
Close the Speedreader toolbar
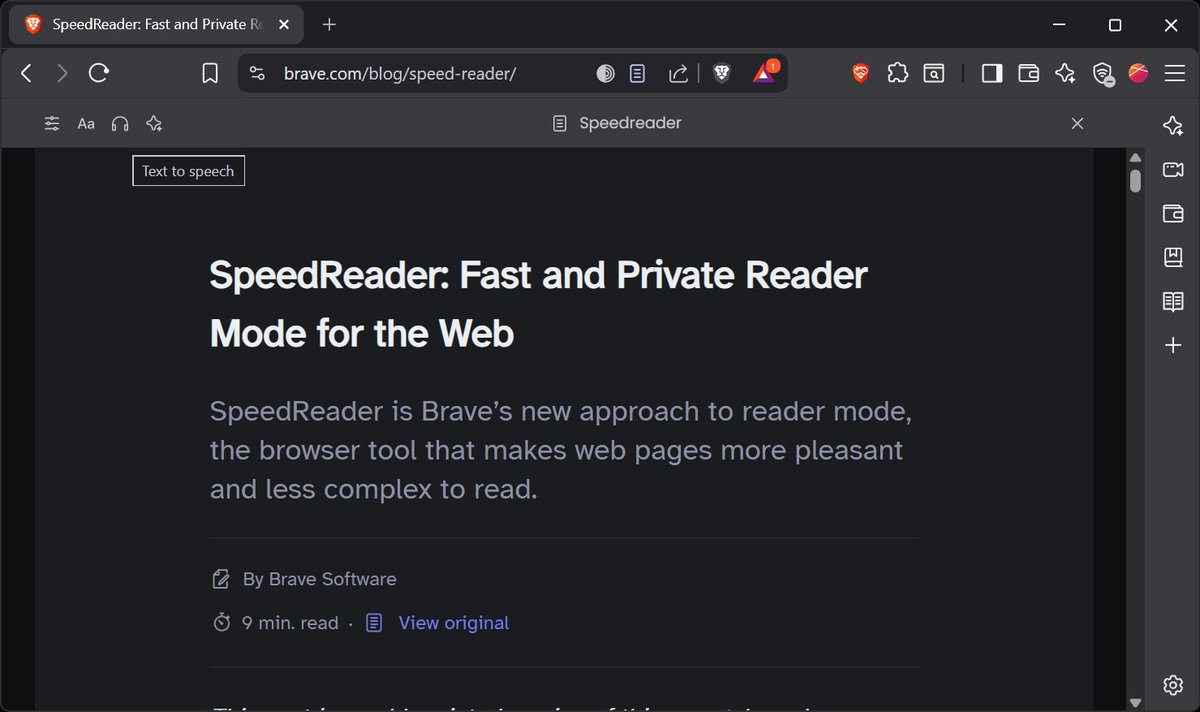[x=1077, y=123]
